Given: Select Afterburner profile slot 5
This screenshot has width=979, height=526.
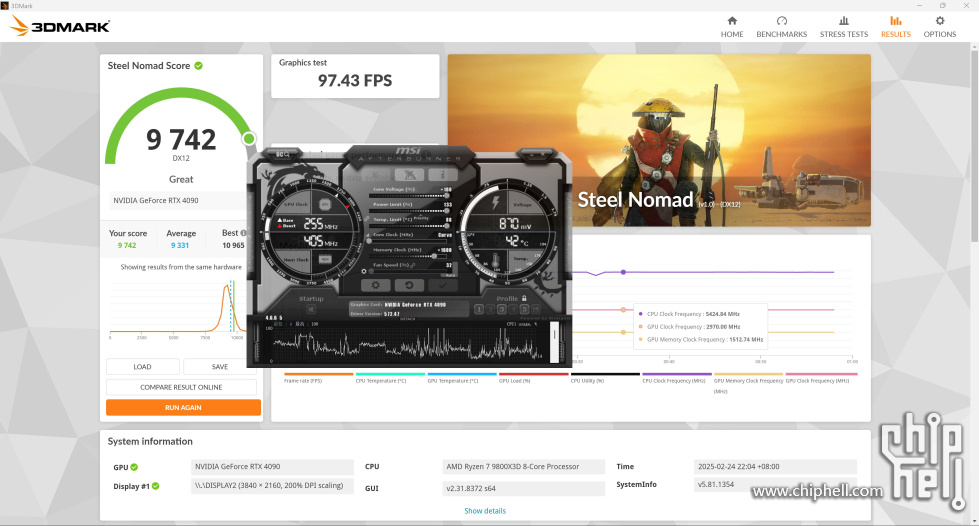Looking at the screenshot, I should click(x=524, y=309).
